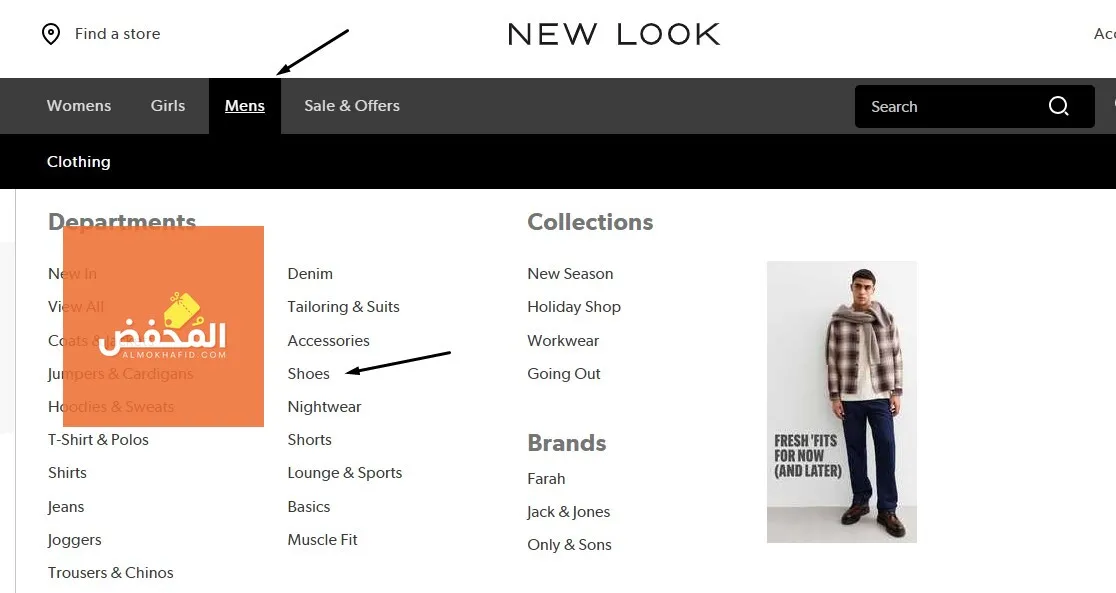Viewport: 1116px width, 593px height.
Task: Open the Trousers & Chinos link
Action: [x=110, y=572]
